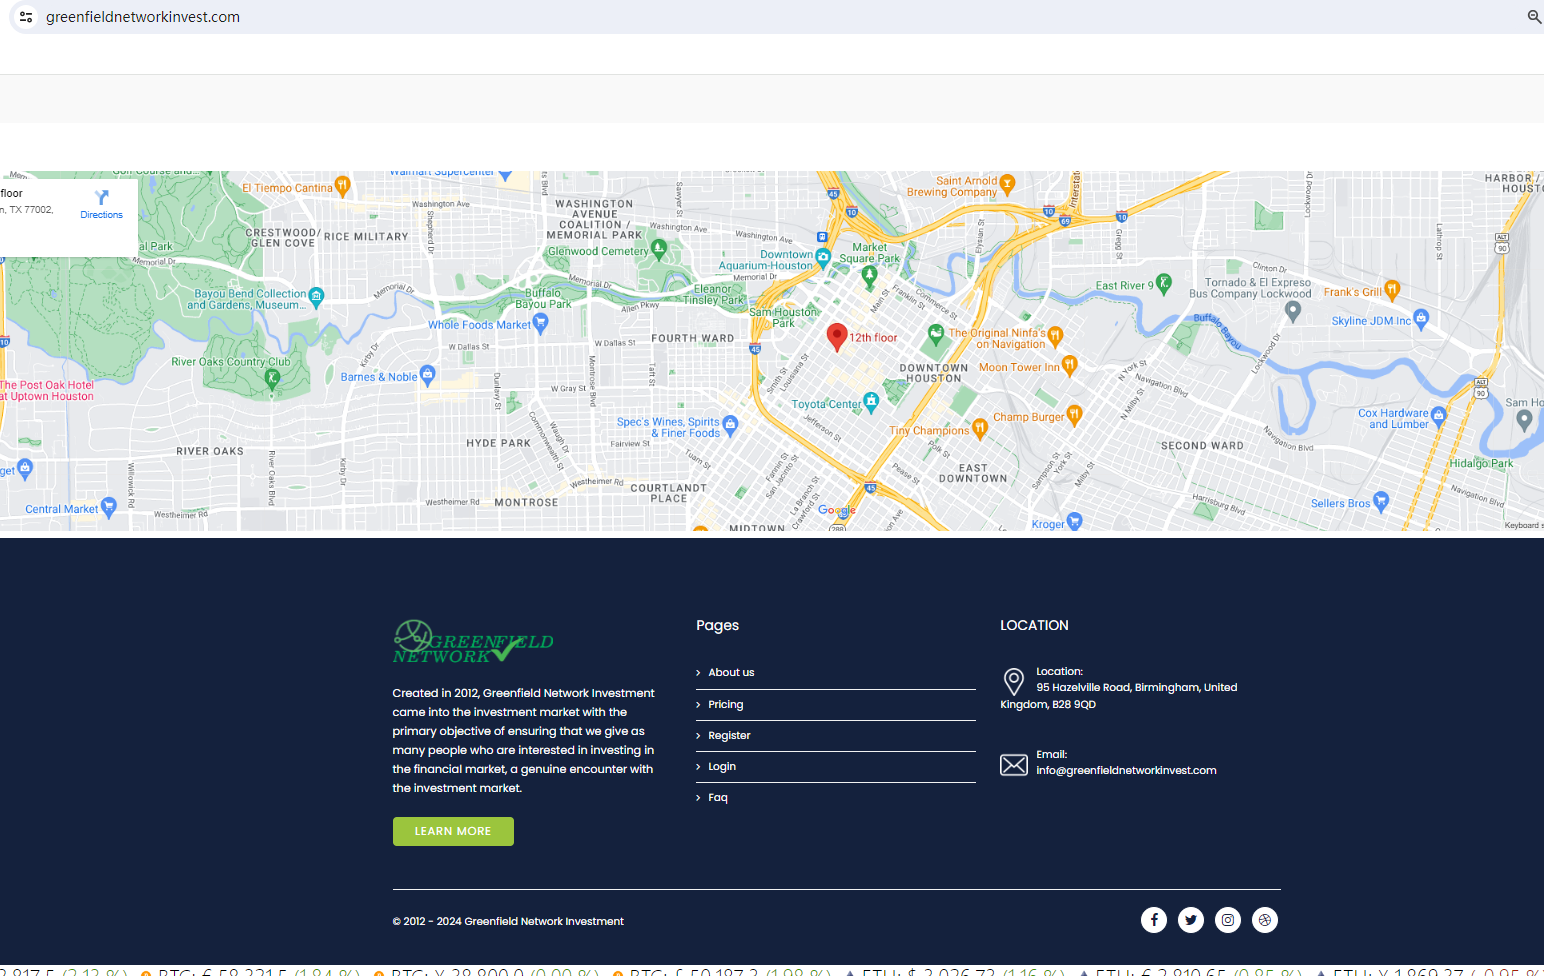1544x976 pixels.
Task: Open Directions from the map info card
Action: point(101,204)
